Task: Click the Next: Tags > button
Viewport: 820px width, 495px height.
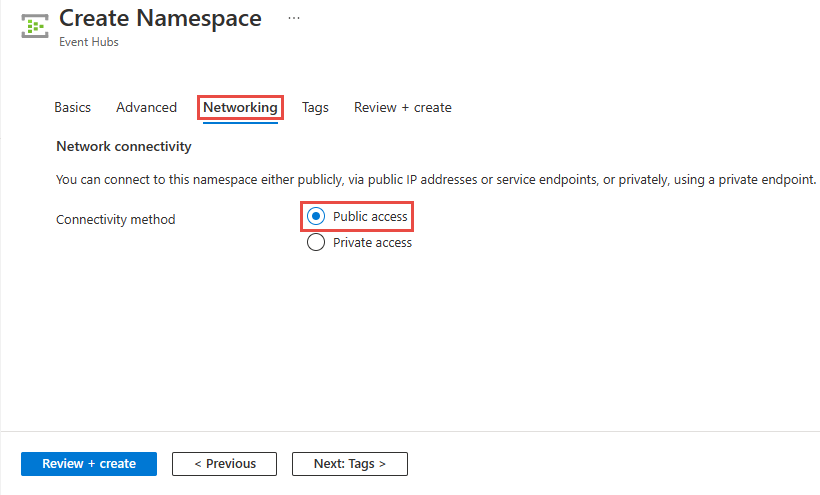Action: pos(349,463)
